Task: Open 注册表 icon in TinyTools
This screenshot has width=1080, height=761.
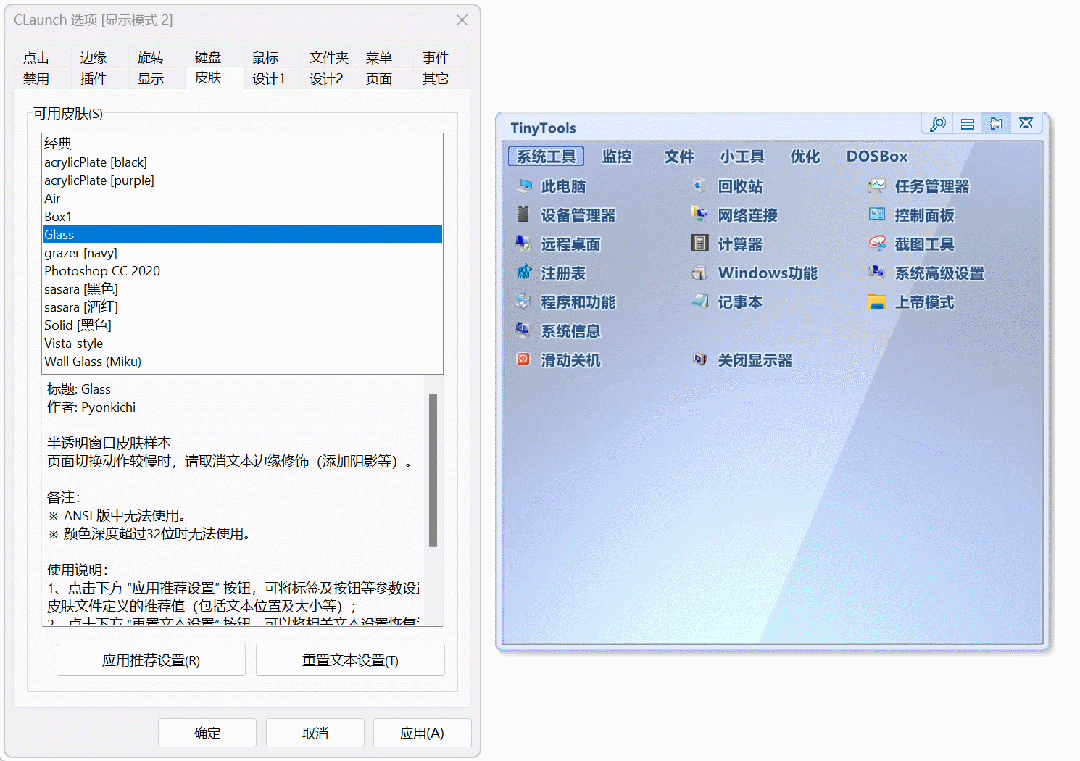Action: coord(524,273)
